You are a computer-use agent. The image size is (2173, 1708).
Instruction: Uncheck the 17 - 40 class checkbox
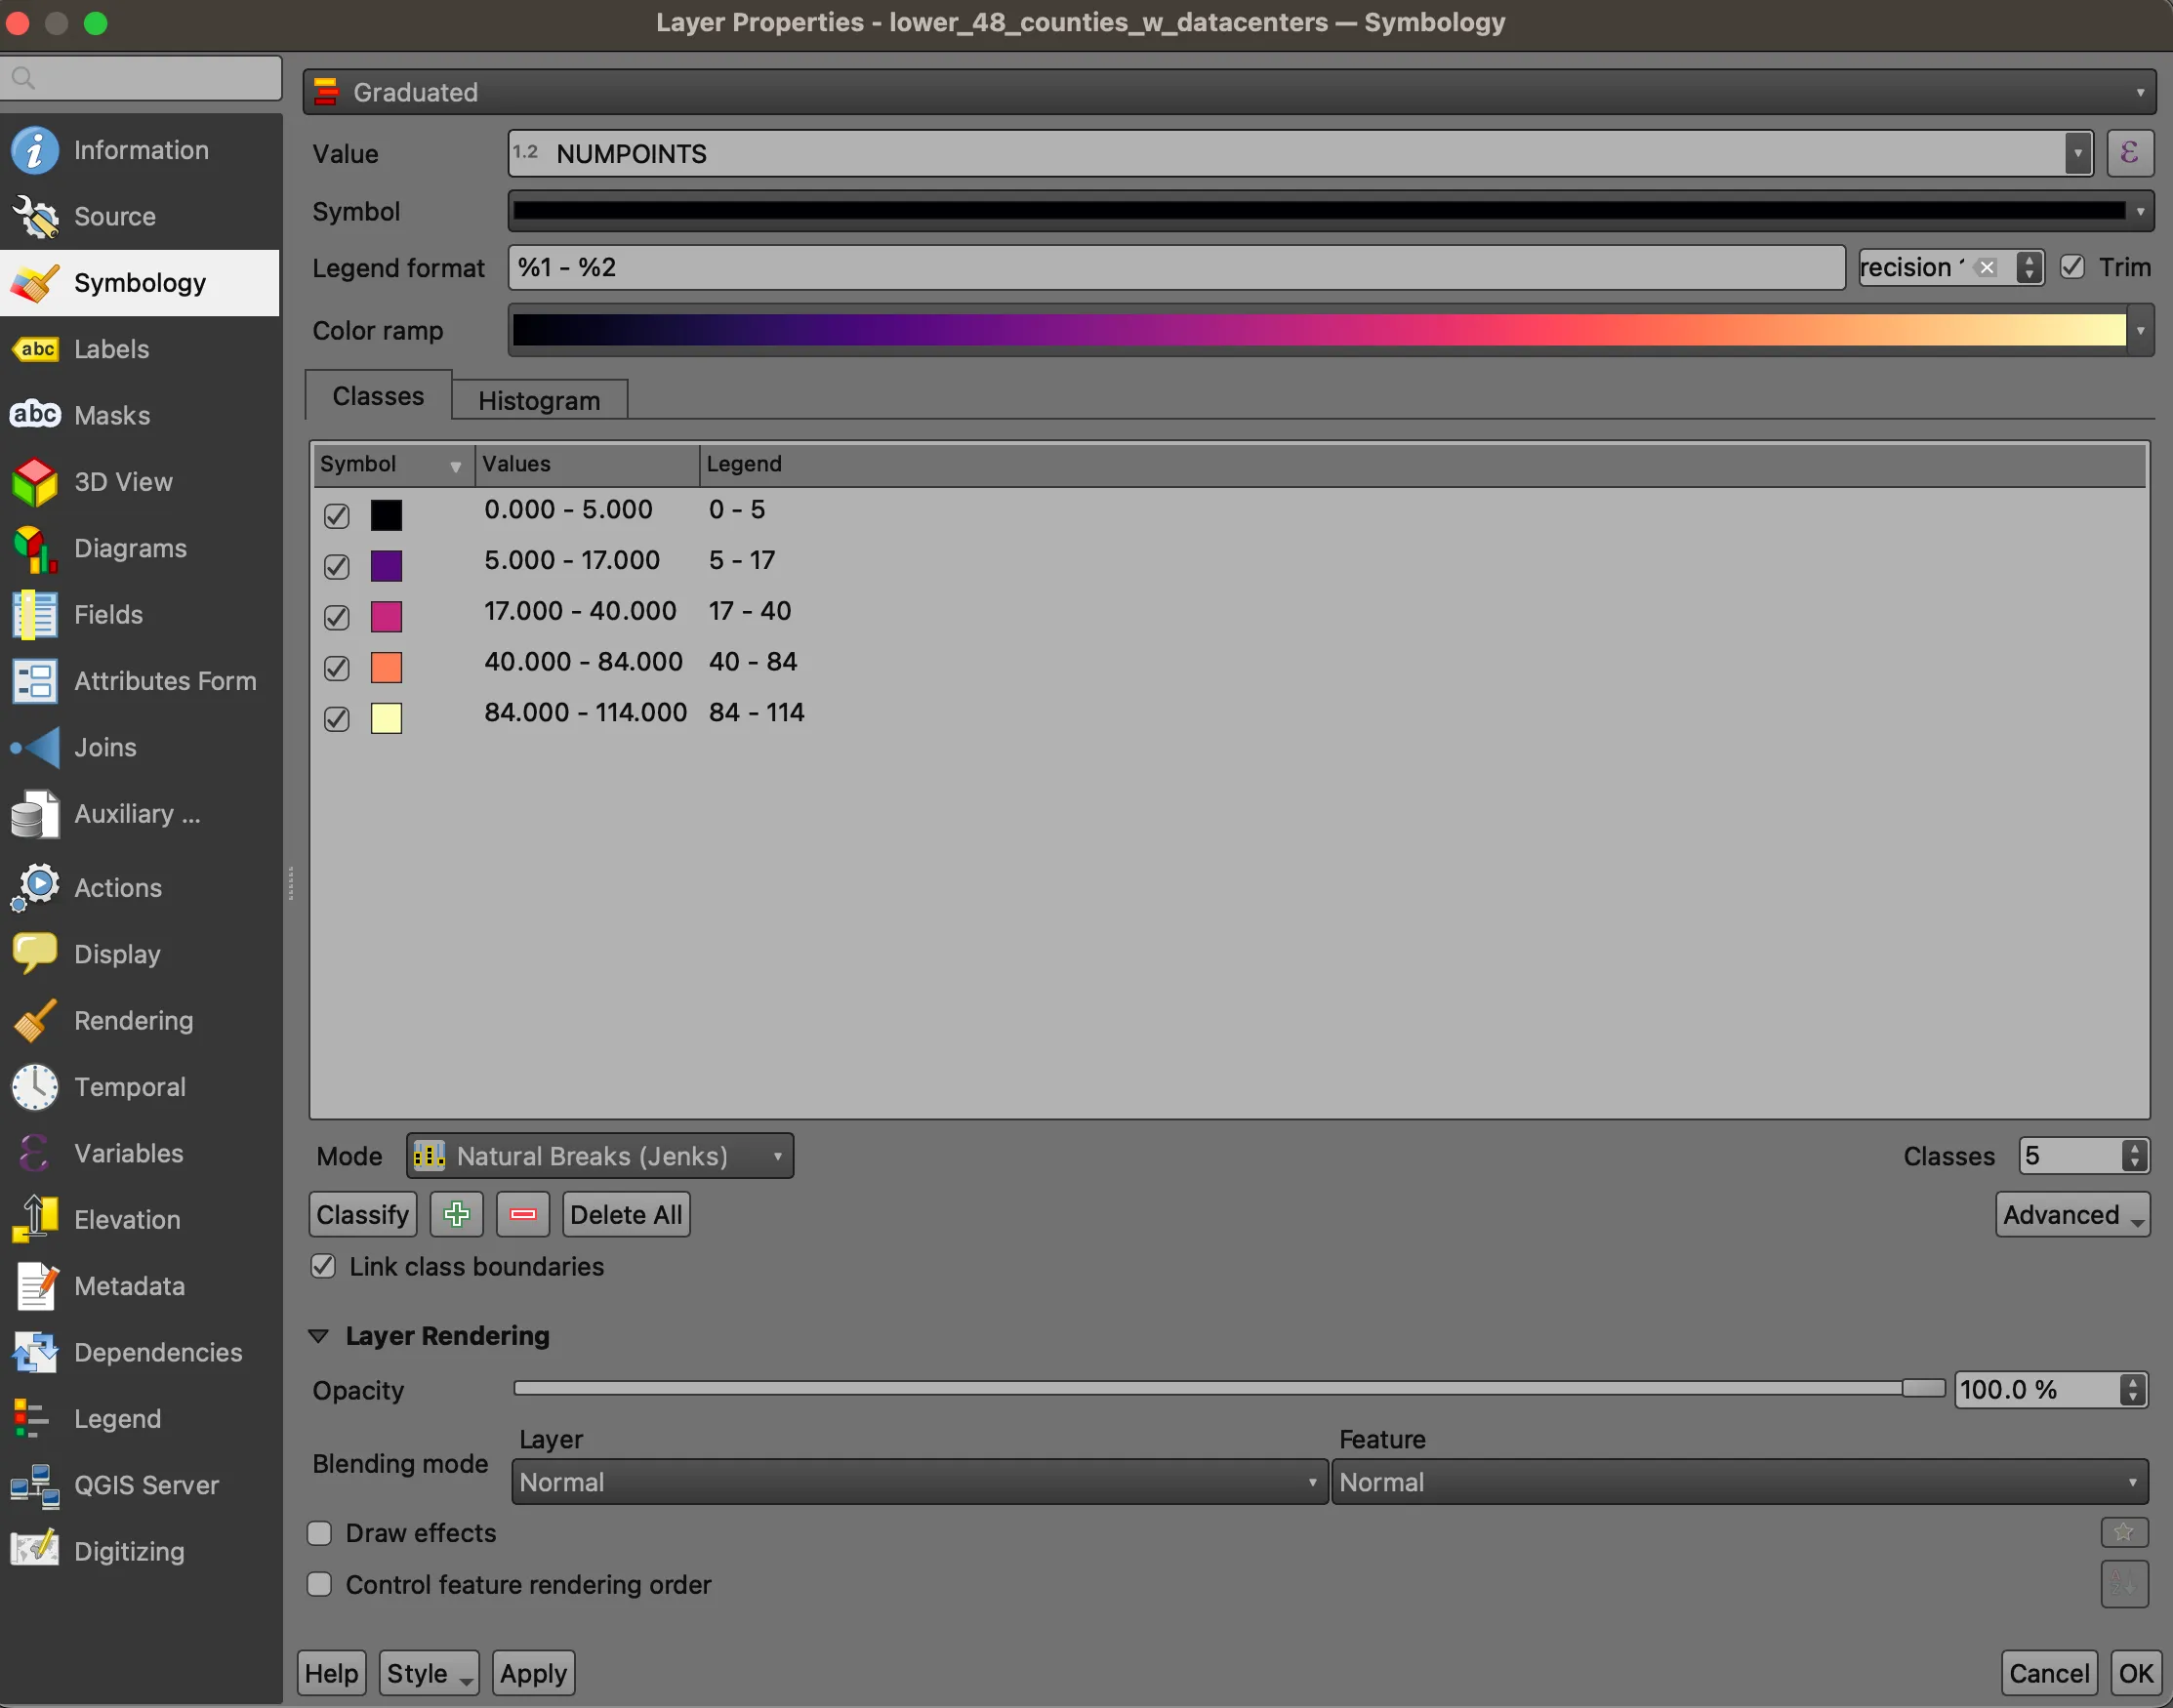[337, 617]
